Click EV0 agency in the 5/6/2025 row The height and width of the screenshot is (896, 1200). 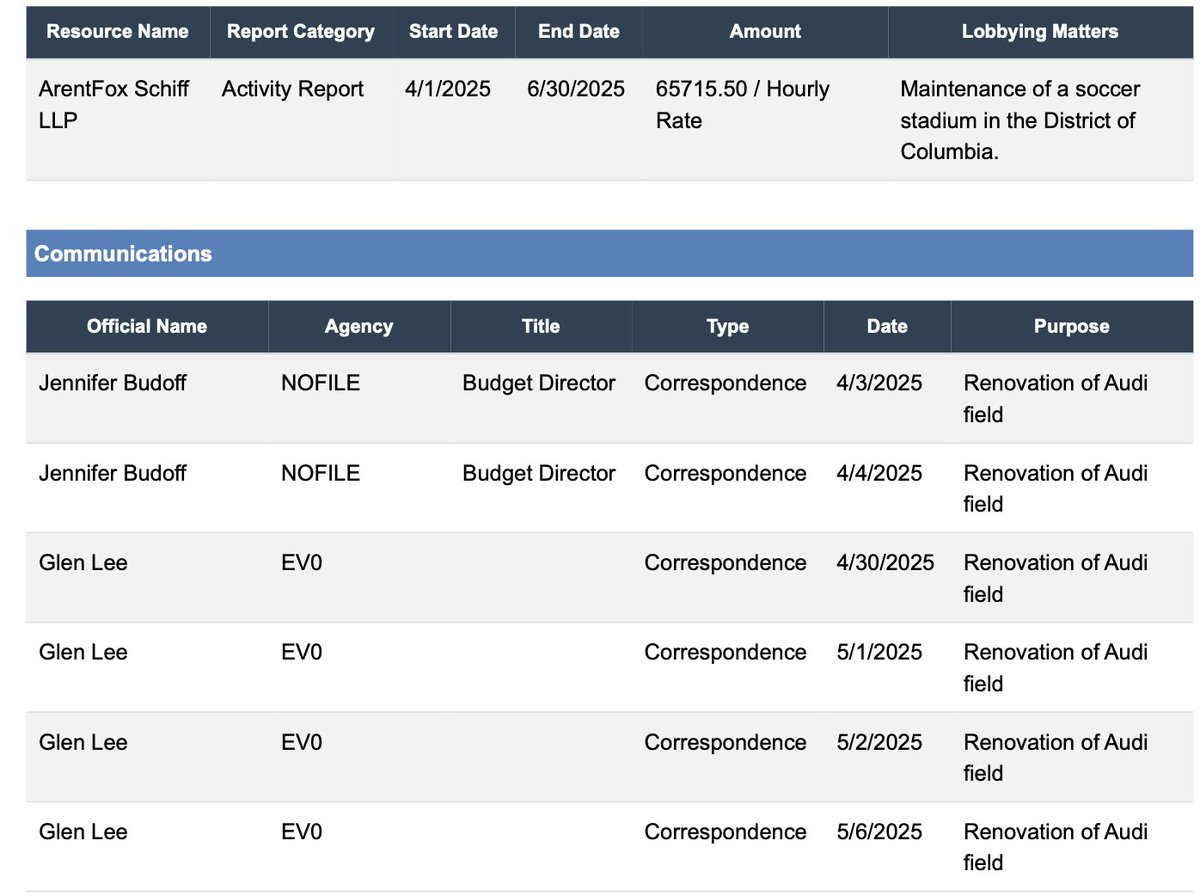(302, 832)
